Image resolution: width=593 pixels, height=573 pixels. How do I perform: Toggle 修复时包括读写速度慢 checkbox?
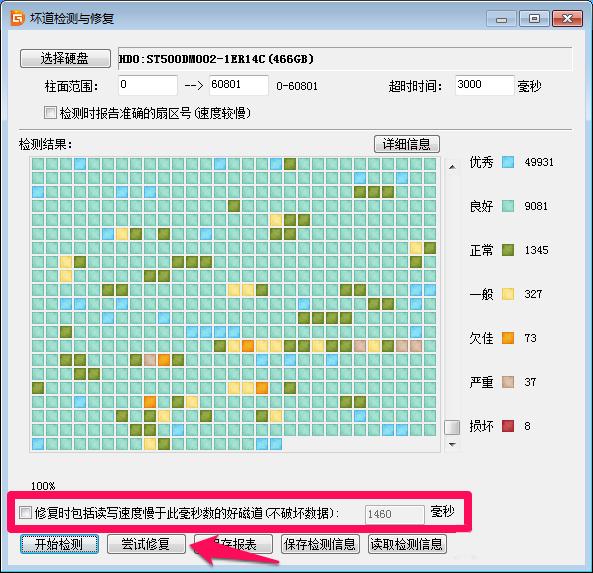[25, 513]
